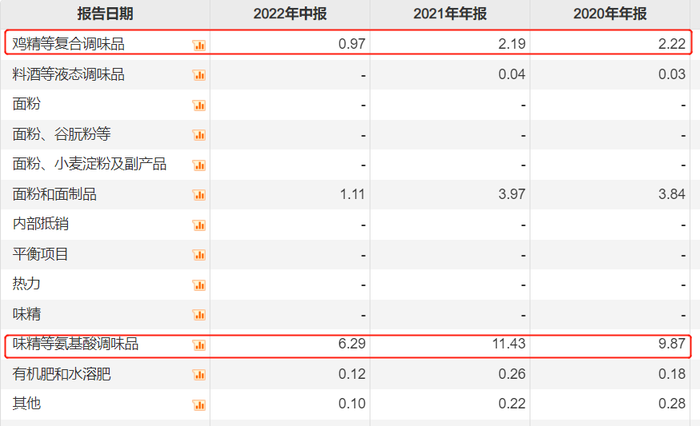Open chart icon for 味精等氨基酸调味品 row

pos(199,345)
